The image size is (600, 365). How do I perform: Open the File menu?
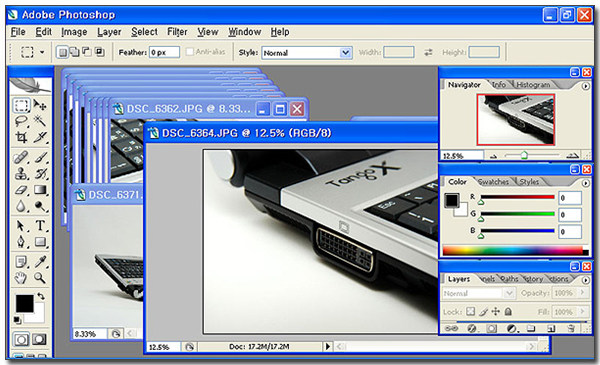point(18,32)
